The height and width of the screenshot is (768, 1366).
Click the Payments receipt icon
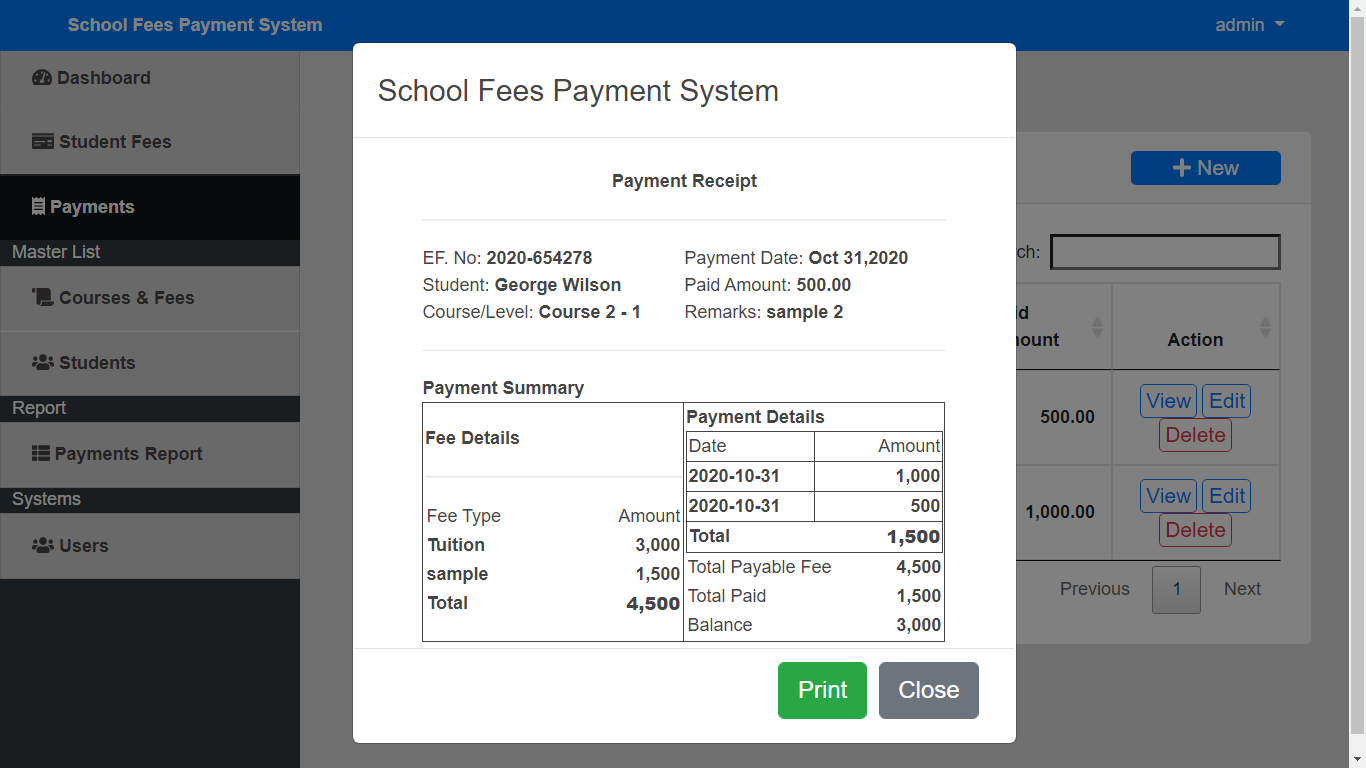38,207
